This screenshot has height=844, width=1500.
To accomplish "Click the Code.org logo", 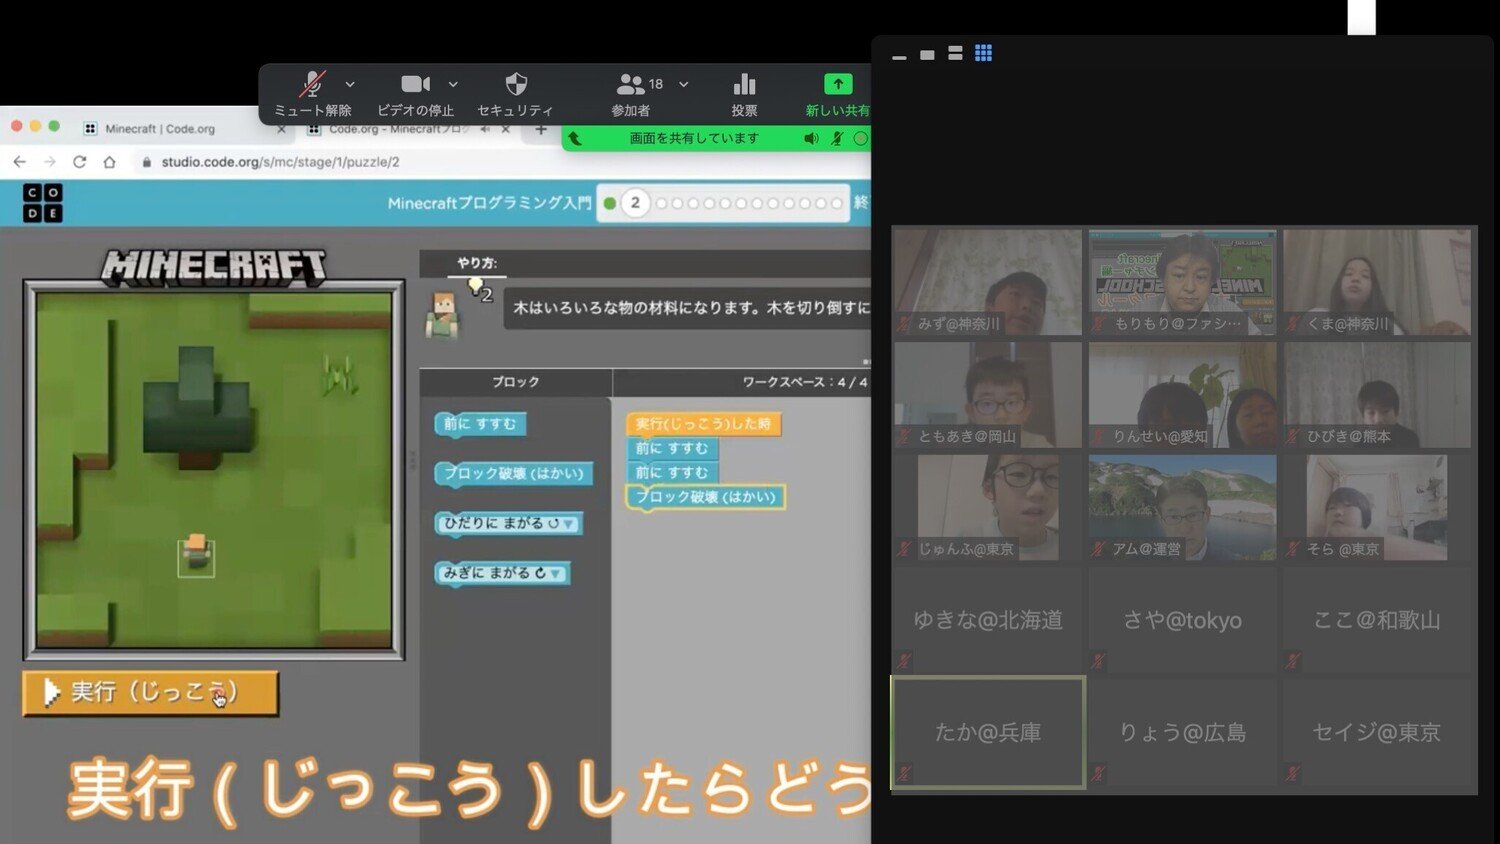I will (43, 203).
